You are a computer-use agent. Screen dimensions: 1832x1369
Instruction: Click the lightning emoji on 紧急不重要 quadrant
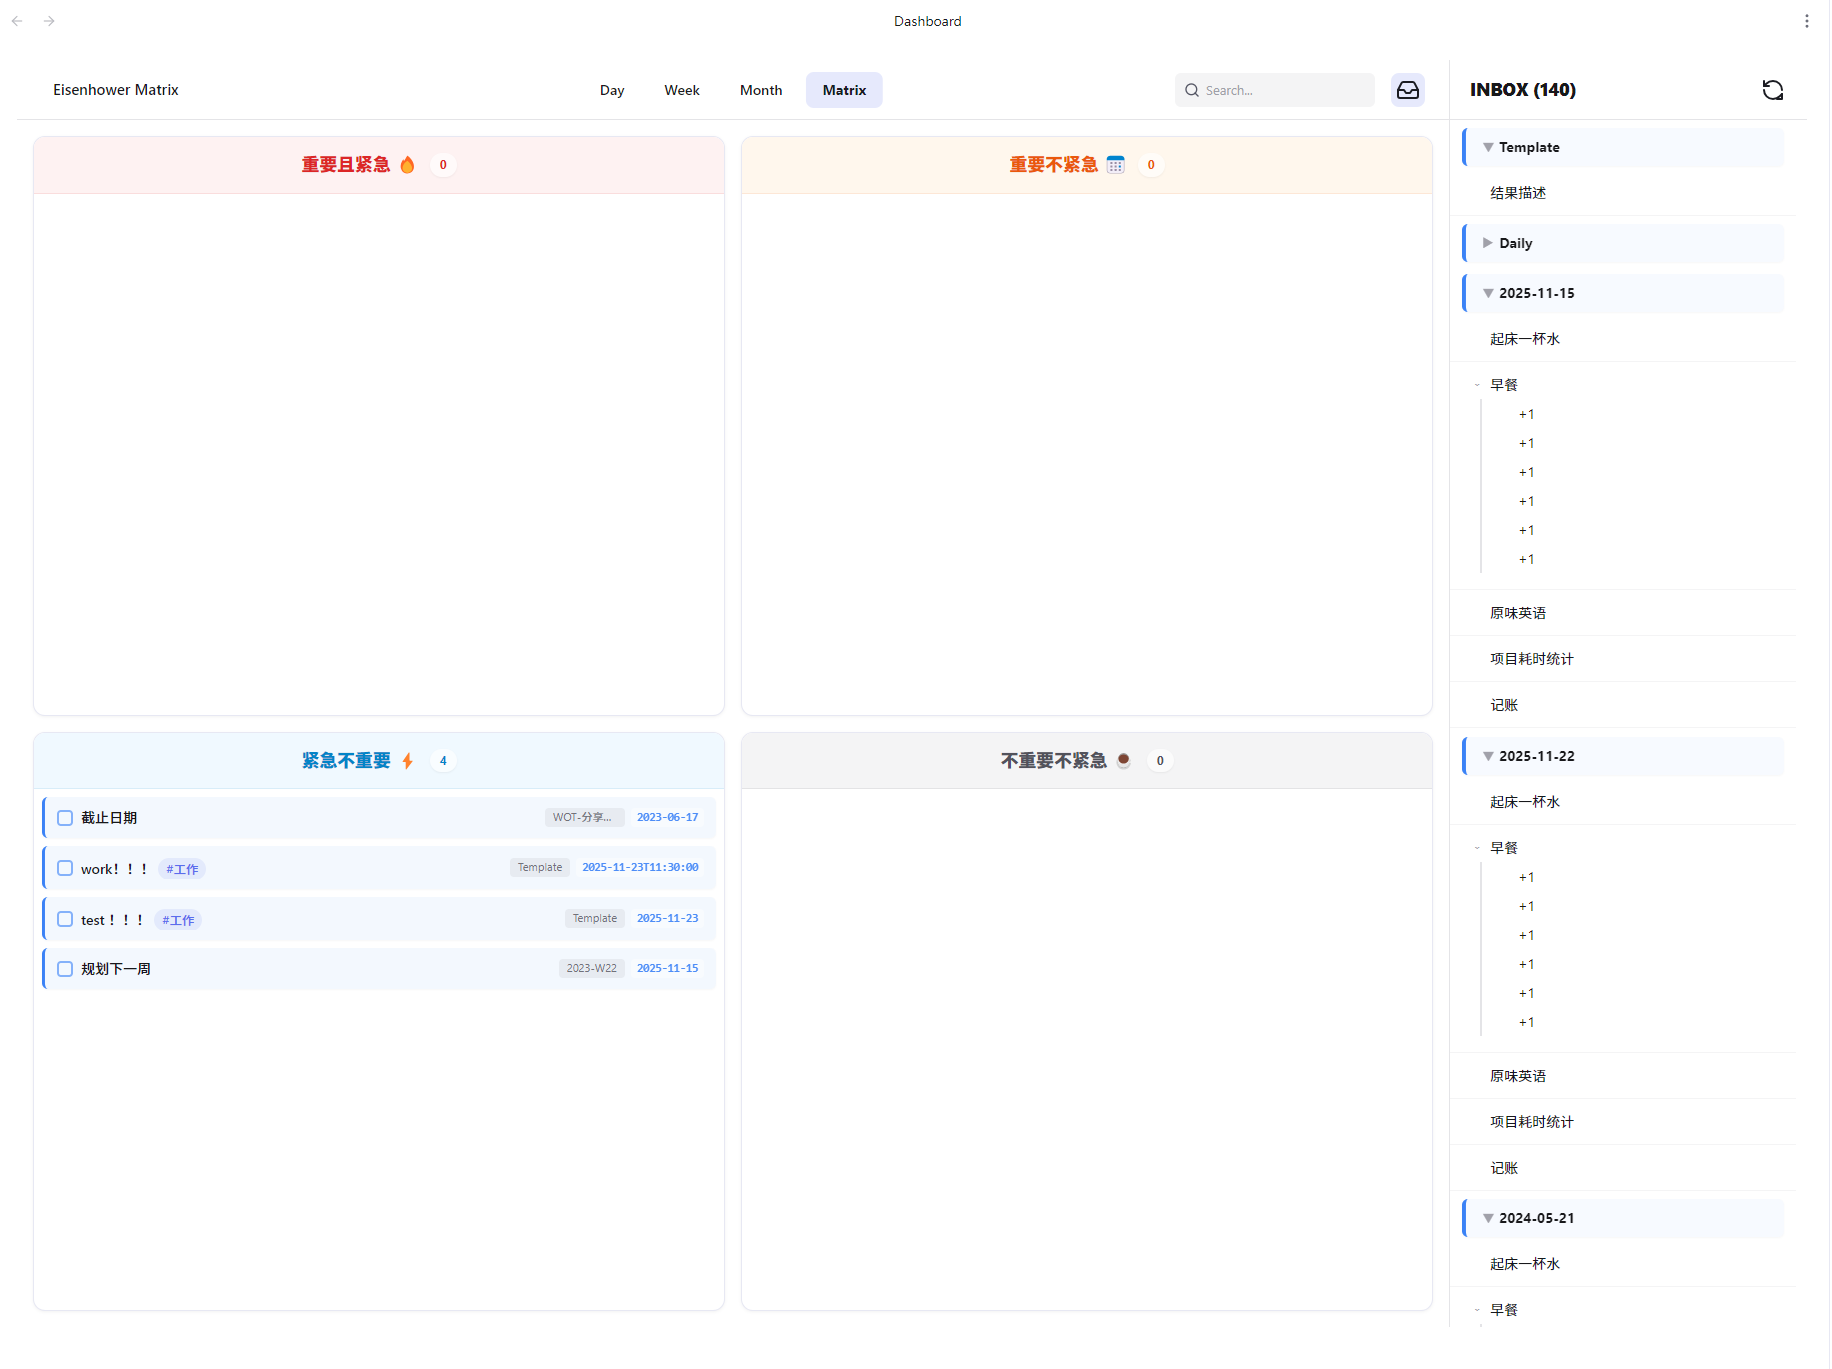pyautogui.click(x=407, y=760)
